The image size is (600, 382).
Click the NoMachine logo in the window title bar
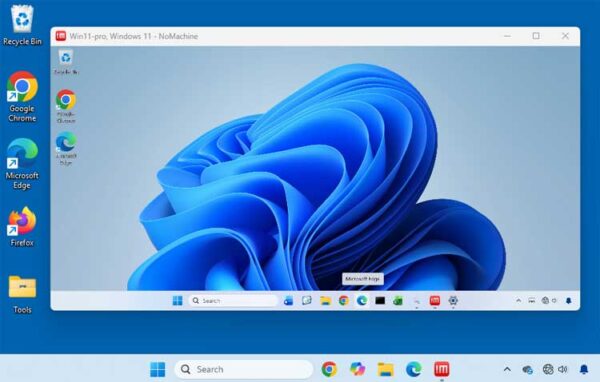61,36
